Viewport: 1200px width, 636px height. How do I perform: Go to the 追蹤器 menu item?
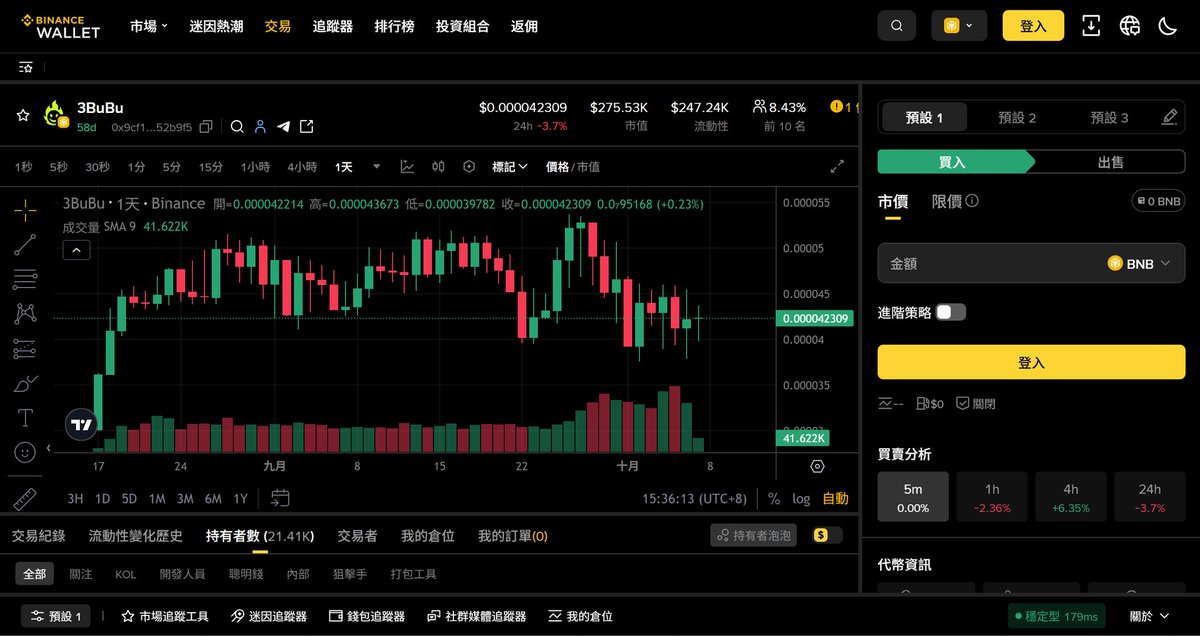333,26
